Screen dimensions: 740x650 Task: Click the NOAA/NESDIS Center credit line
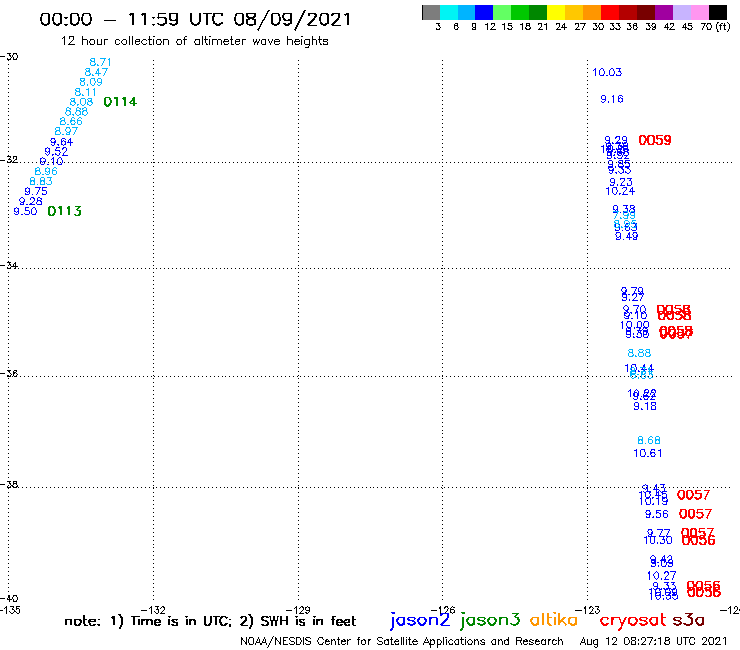coord(402,642)
